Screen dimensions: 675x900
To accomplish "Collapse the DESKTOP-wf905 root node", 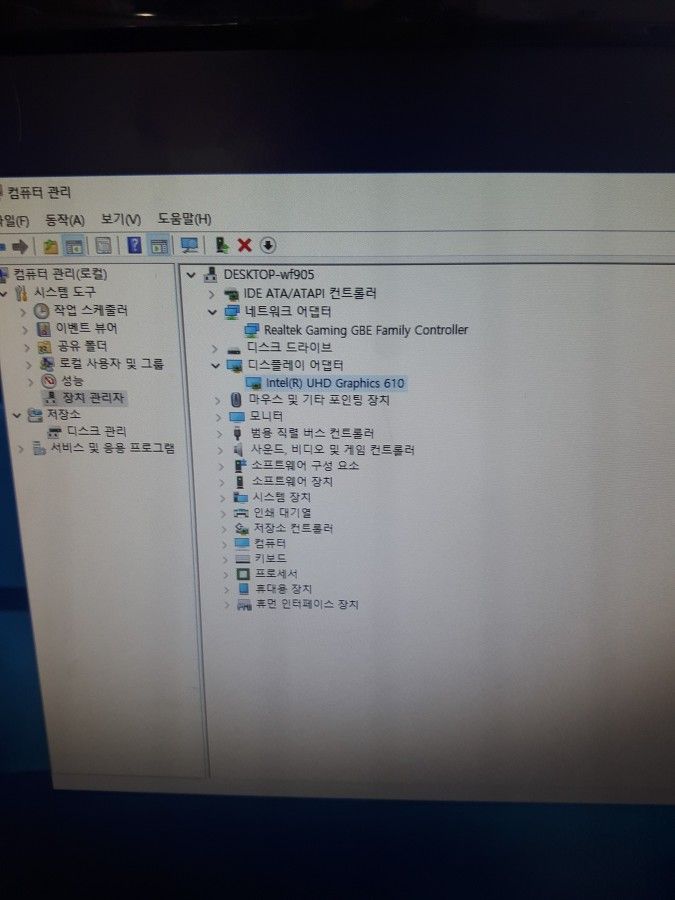I will click(191, 275).
